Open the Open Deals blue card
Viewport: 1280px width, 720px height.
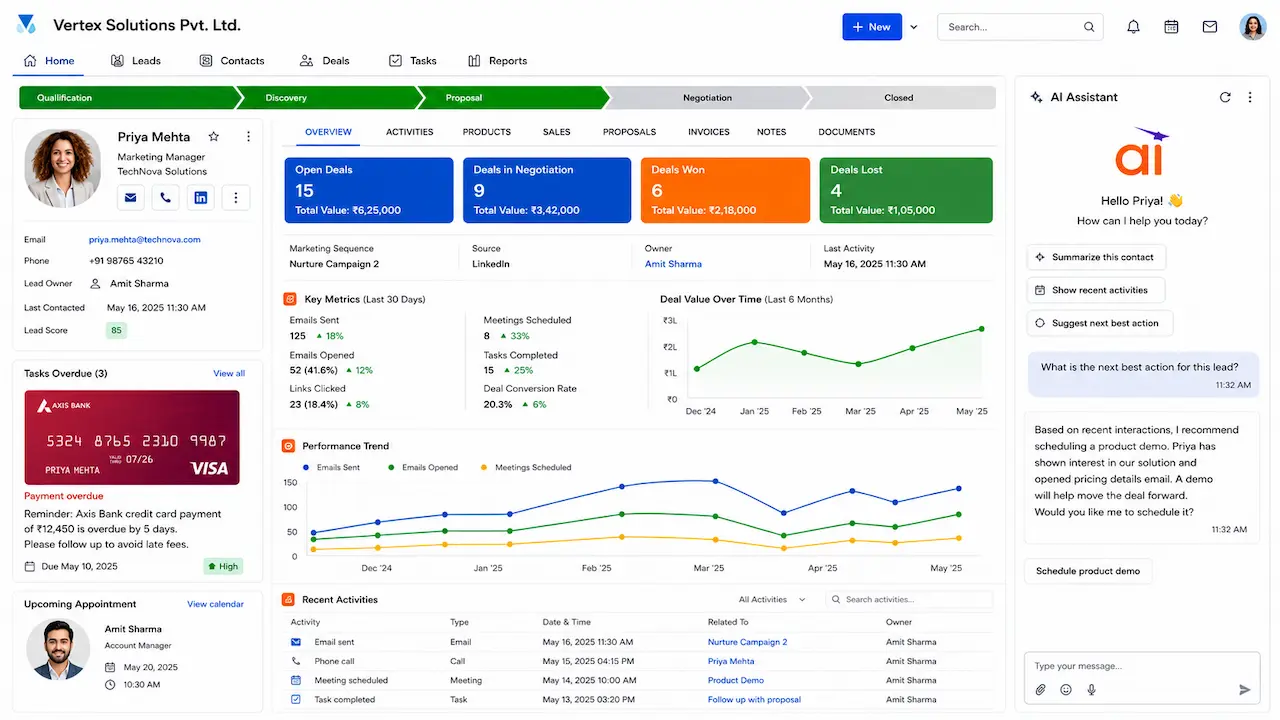[x=368, y=190]
